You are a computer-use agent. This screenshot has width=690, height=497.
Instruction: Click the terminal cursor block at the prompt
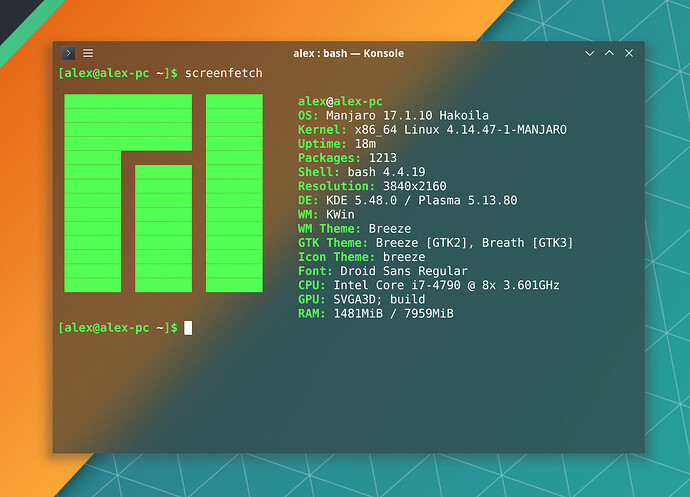click(x=188, y=328)
